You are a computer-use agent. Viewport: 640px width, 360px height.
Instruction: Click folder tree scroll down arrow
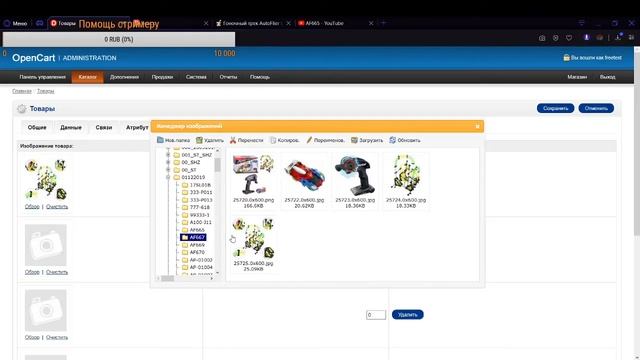point(217,272)
